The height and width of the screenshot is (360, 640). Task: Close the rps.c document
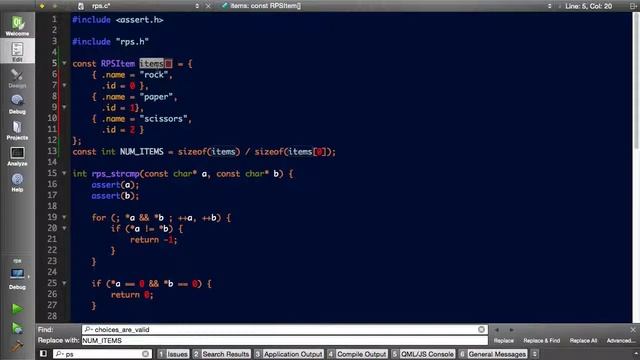click(x=208, y=6)
